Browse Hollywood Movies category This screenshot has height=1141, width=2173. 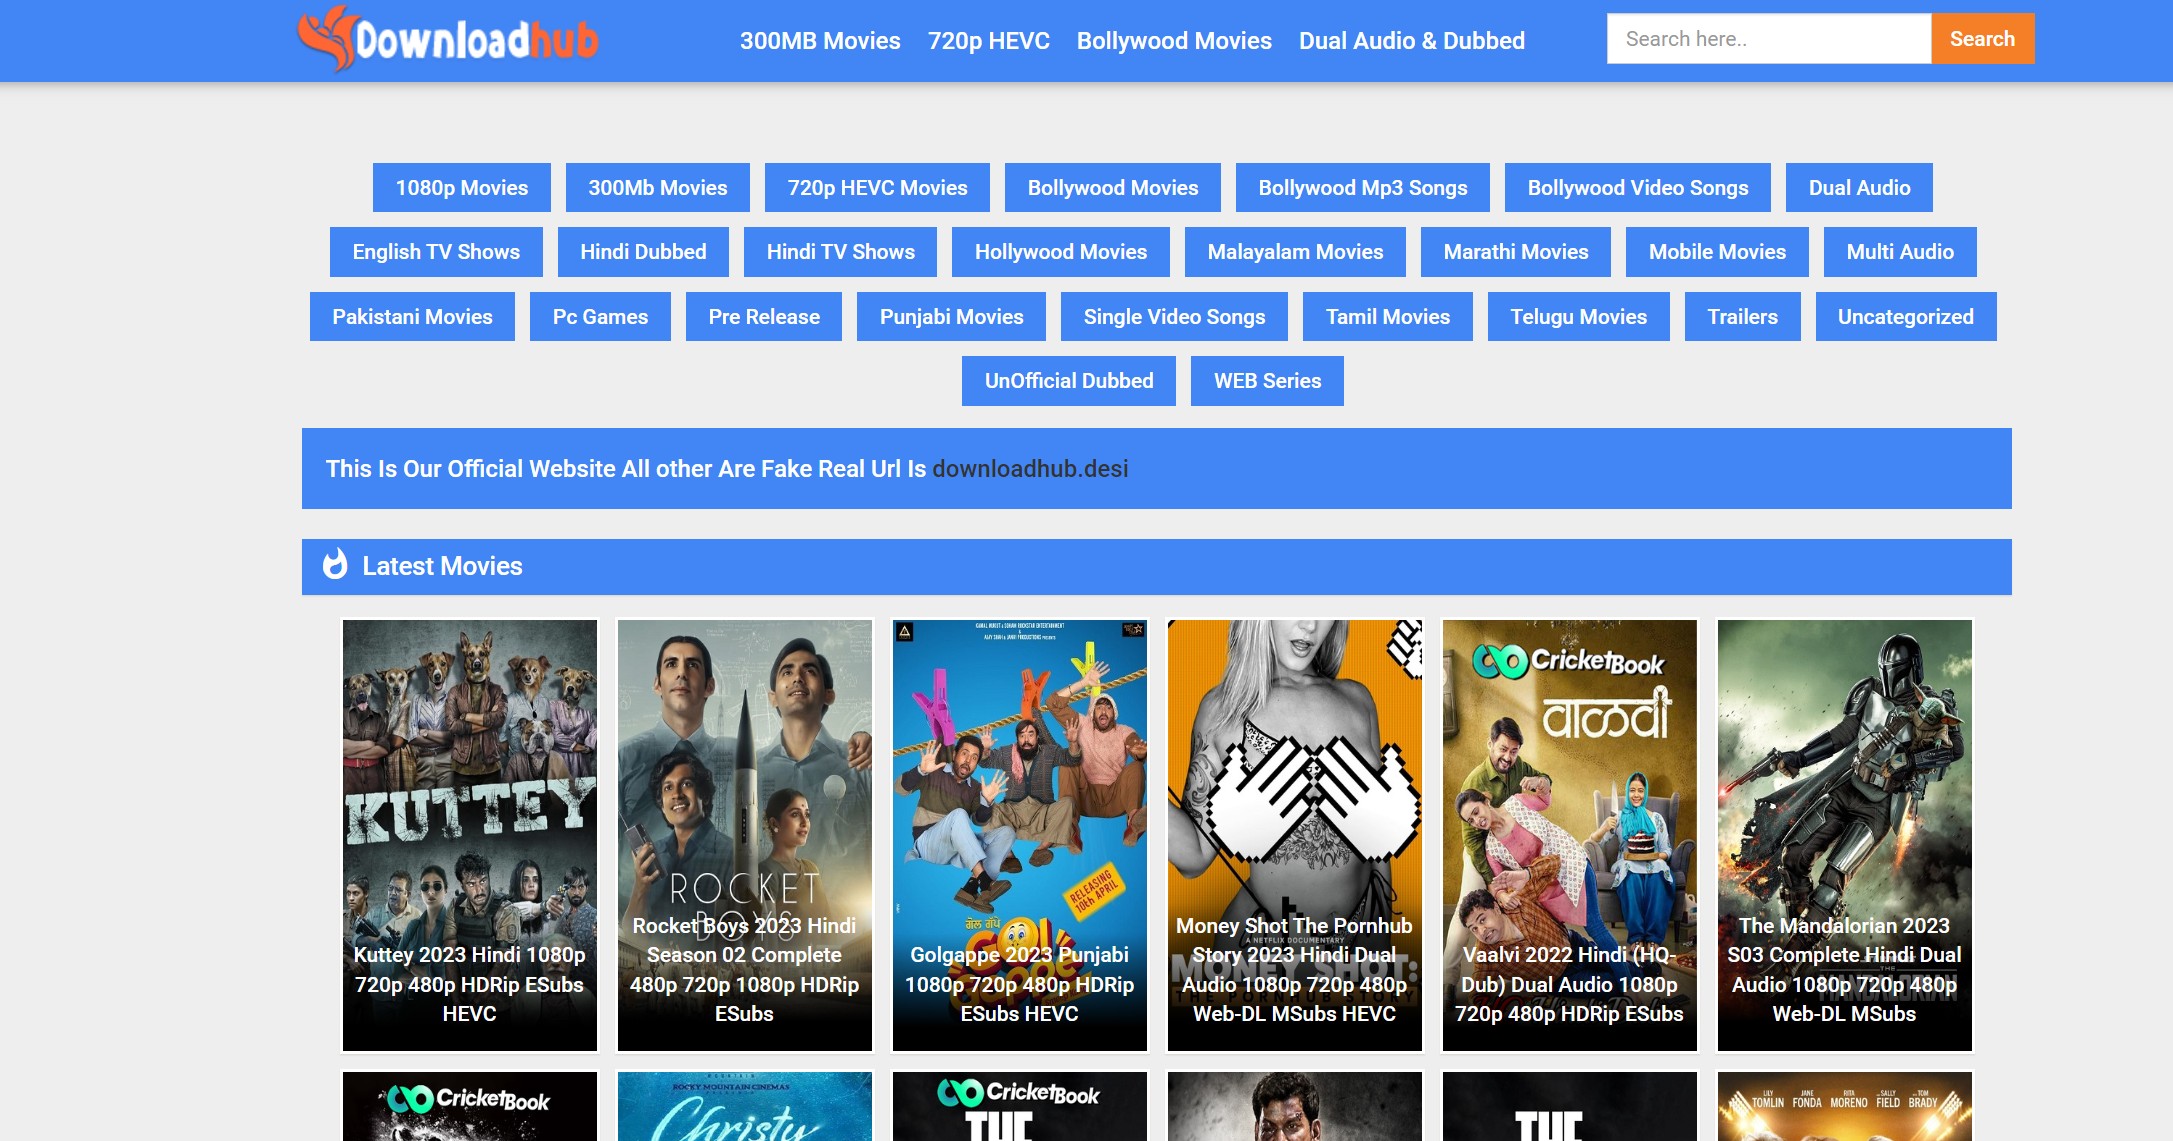coord(1061,252)
